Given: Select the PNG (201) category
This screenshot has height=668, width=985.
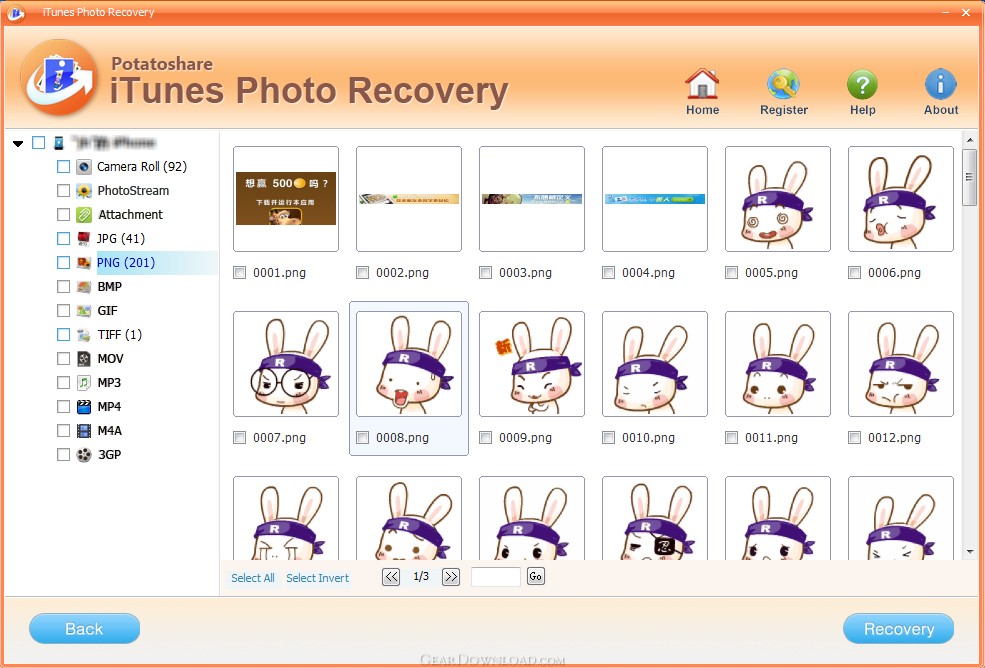Looking at the screenshot, I should click(126, 263).
